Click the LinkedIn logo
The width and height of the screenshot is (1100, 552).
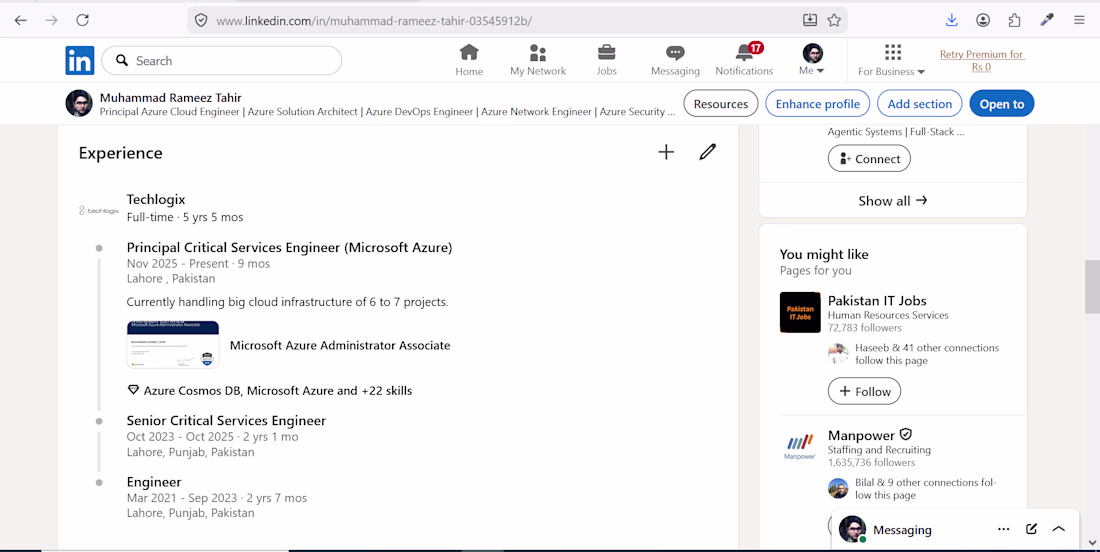coord(79,61)
